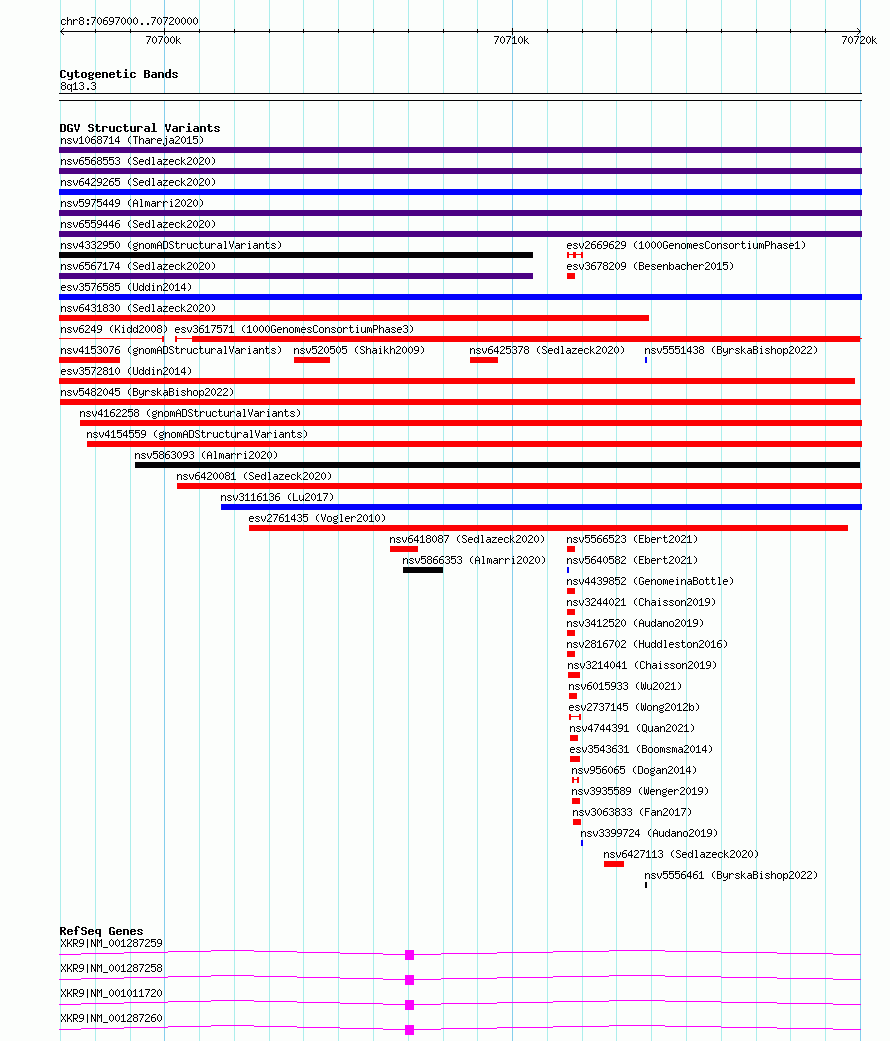The image size is (890, 1041).
Task: Open nsv3935589 (Wenger2019) variant
Action: (x=640, y=791)
